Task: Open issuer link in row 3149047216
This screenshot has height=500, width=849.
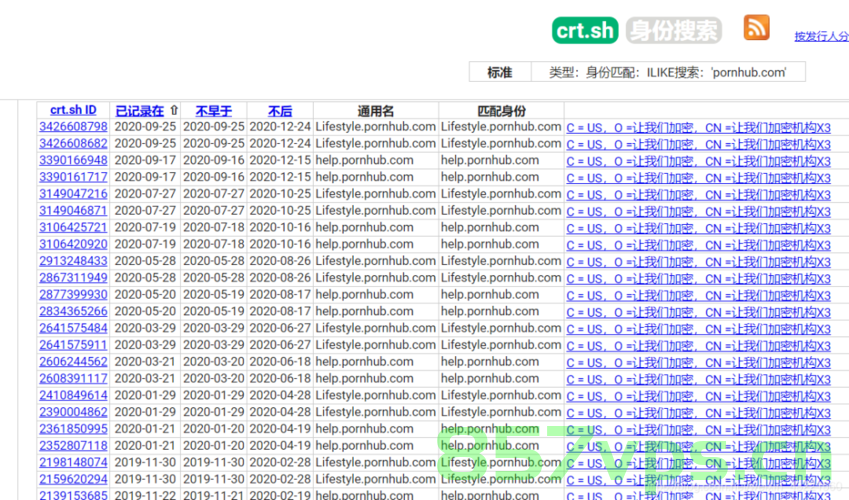Action: pyautogui.click(x=698, y=195)
